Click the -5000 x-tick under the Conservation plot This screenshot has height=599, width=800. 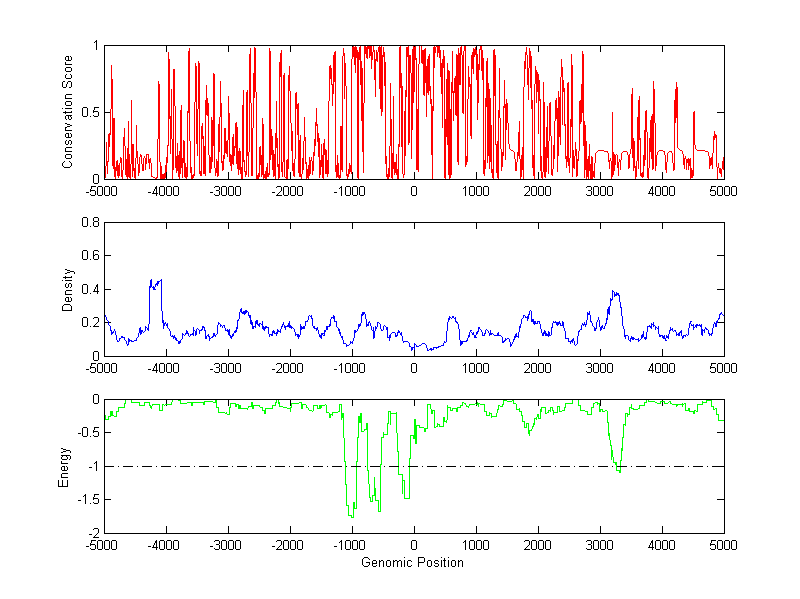pyautogui.click(x=104, y=191)
